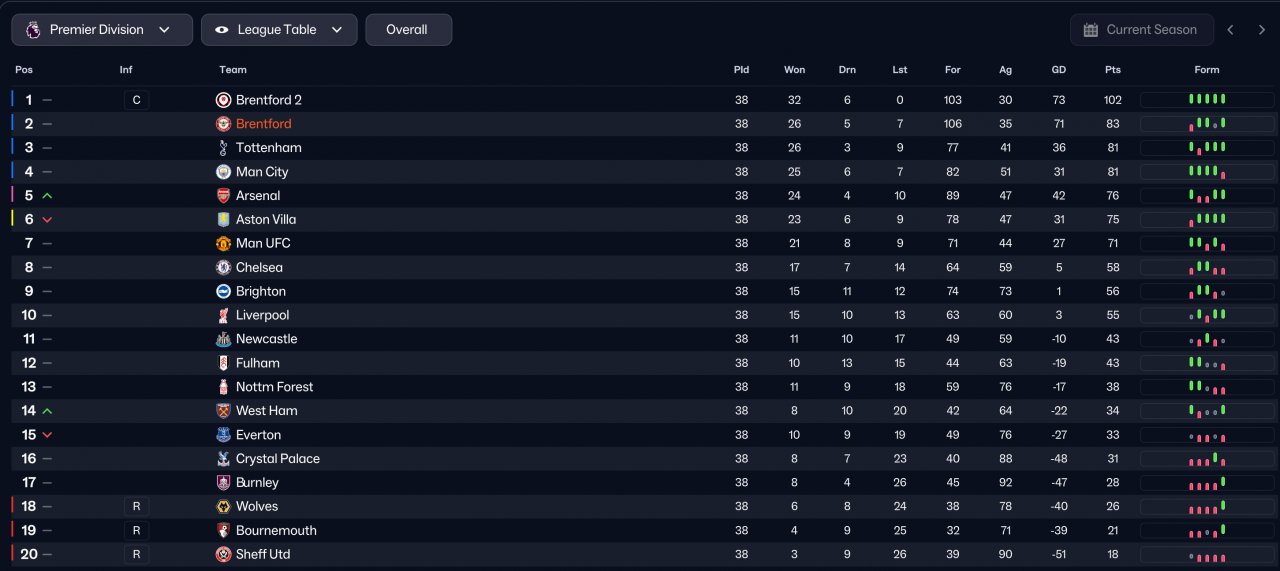Click the Crystal Palace badge icon
The height and width of the screenshot is (571, 1280).
(223, 459)
